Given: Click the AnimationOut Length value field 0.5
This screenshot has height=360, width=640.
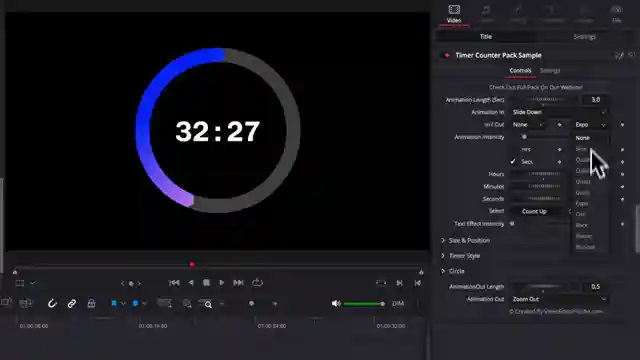Looking at the screenshot, I should 596,287.
